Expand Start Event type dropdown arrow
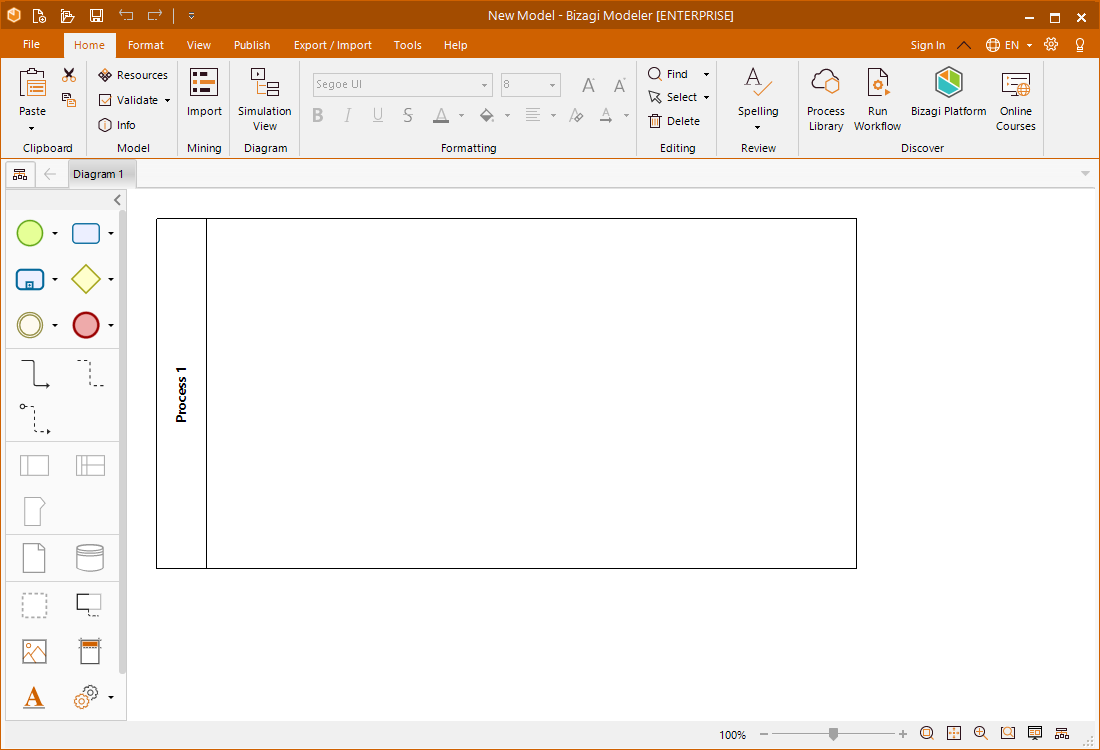Image resolution: width=1100 pixels, height=750 pixels. click(x=55, y=233)
